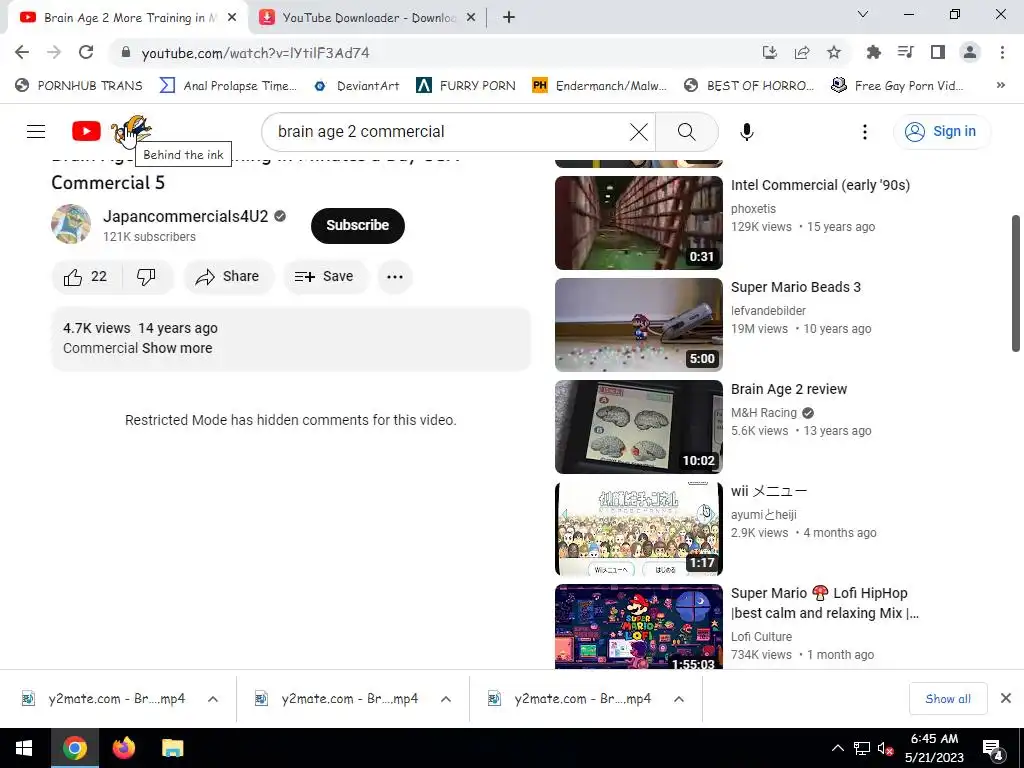1024x768 pixels.
Task: Open the Brain Age 2 review thumbnail
Action: click(x=639, y=426)
